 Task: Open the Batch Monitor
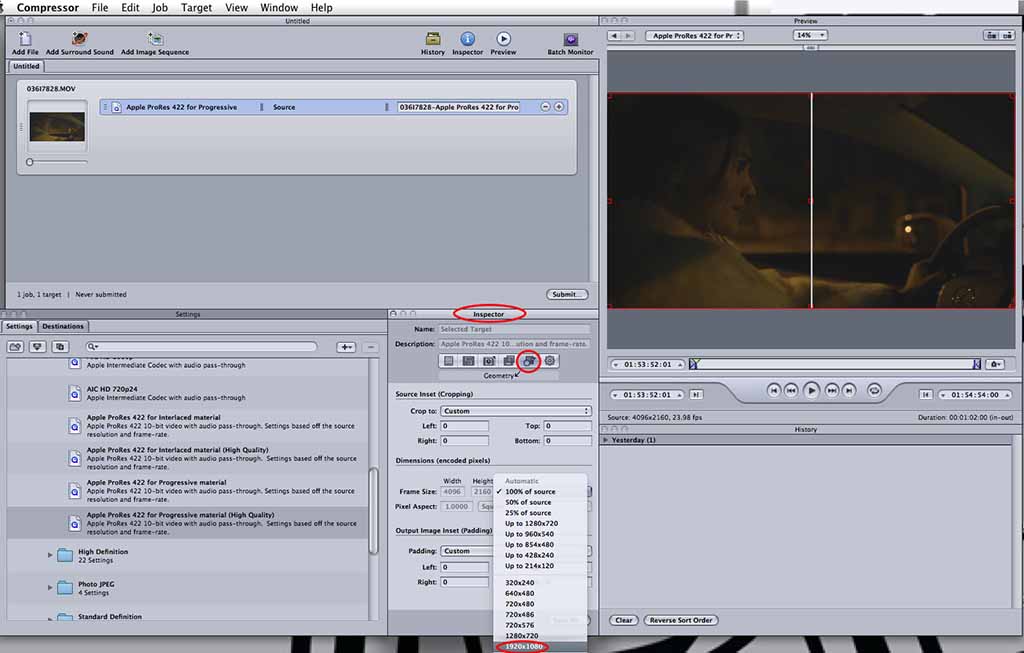point(570,39)
